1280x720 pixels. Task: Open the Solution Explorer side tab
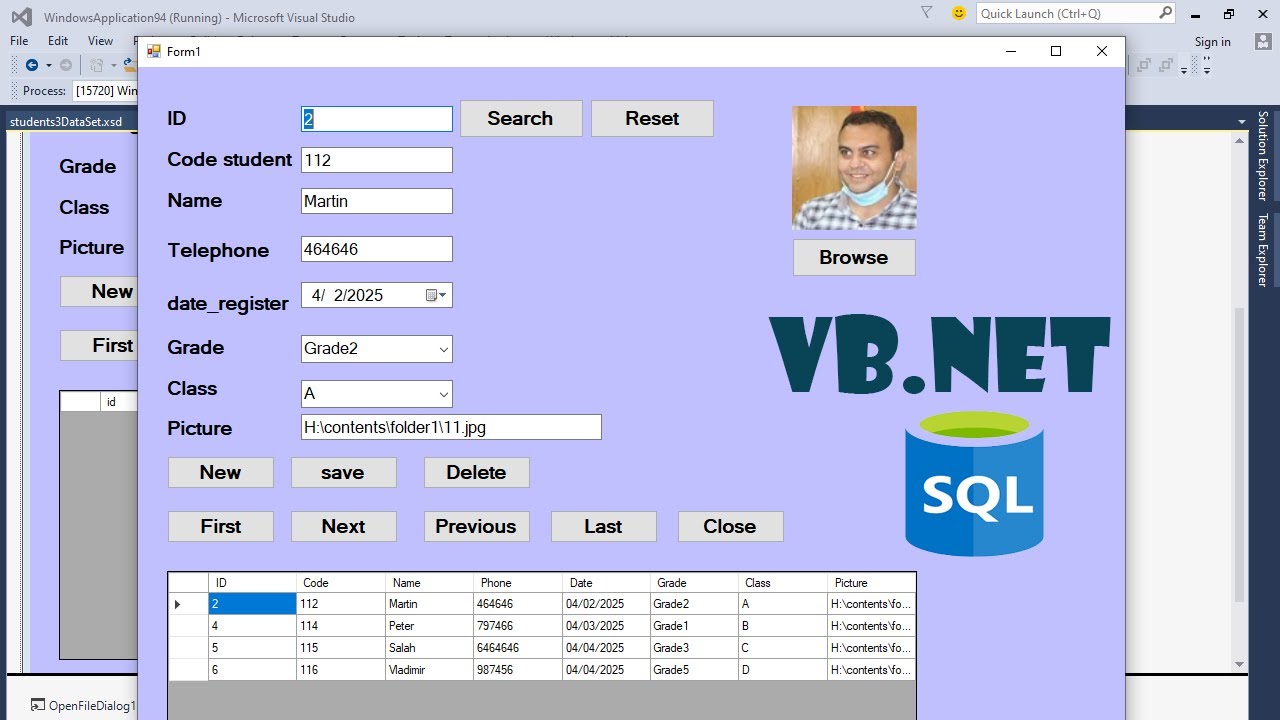(1262, 156)
